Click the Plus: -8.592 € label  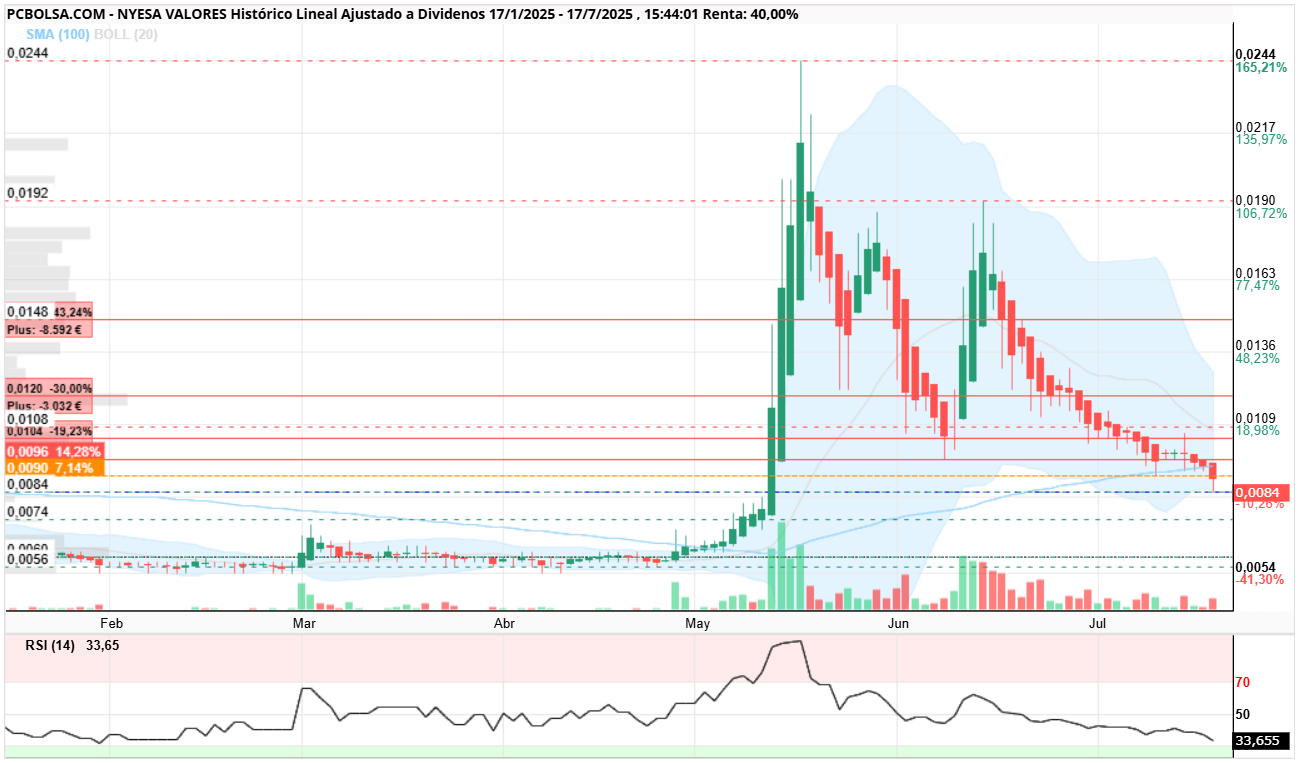click(50, 329)
